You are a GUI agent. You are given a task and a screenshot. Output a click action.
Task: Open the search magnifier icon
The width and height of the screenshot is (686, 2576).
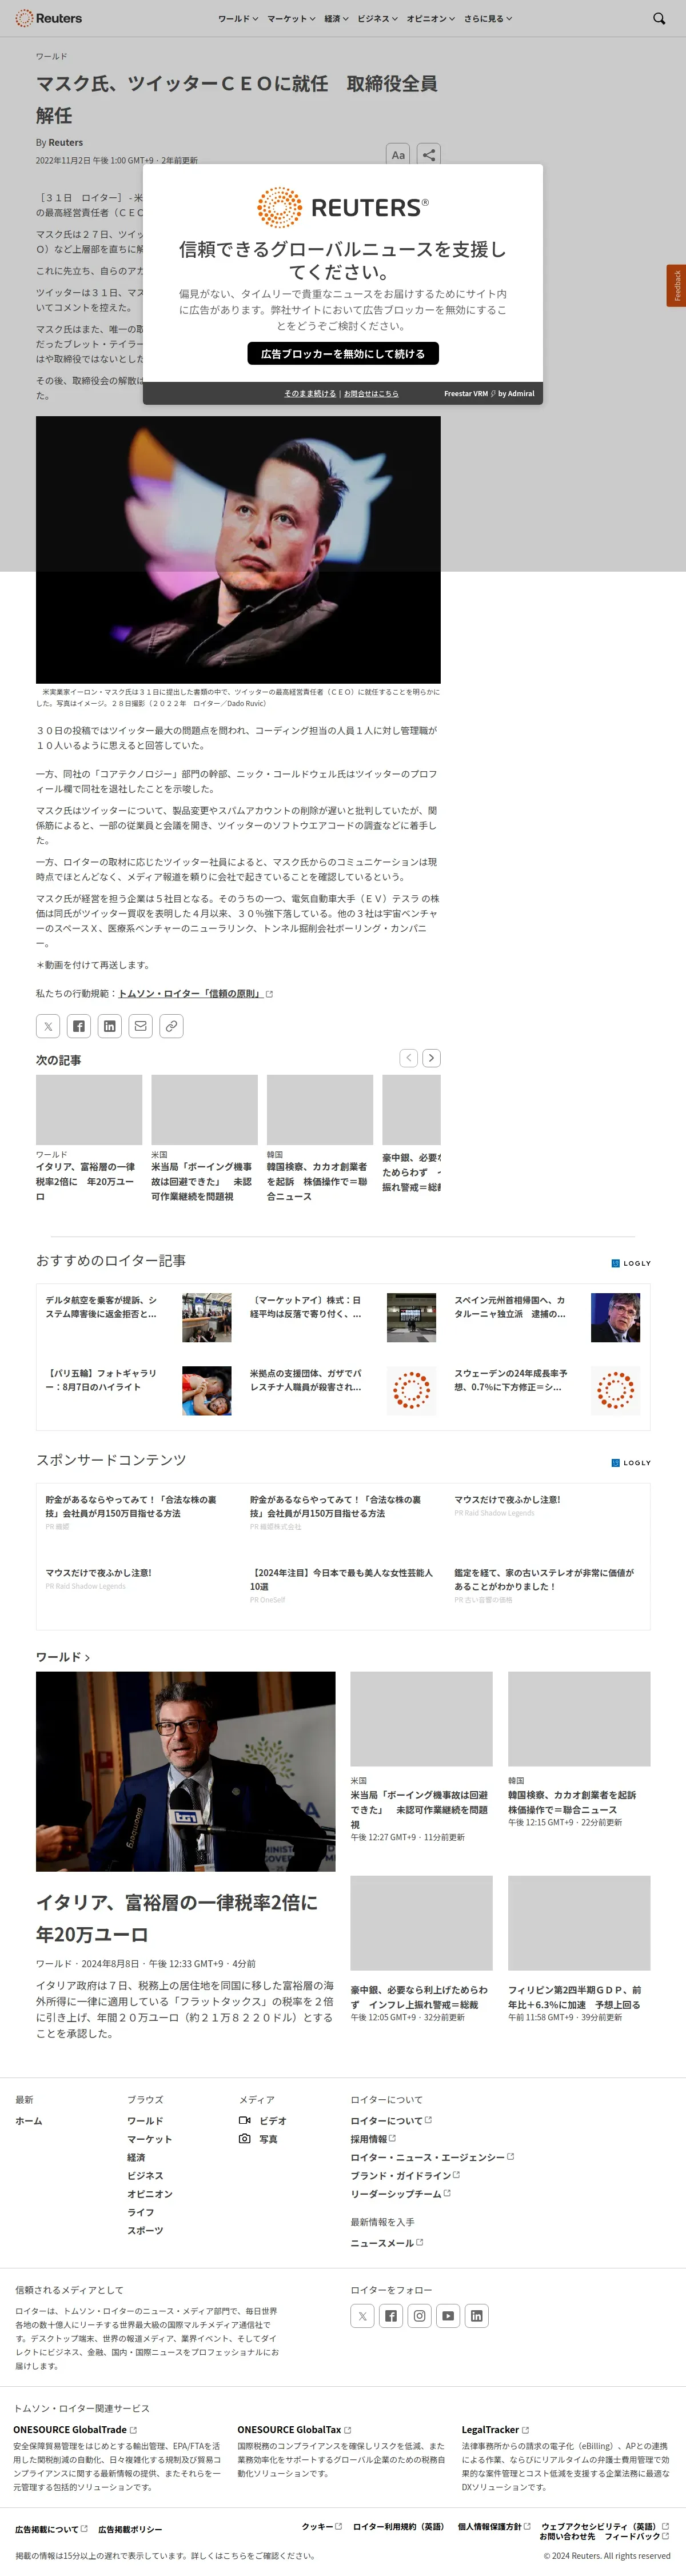659,18
